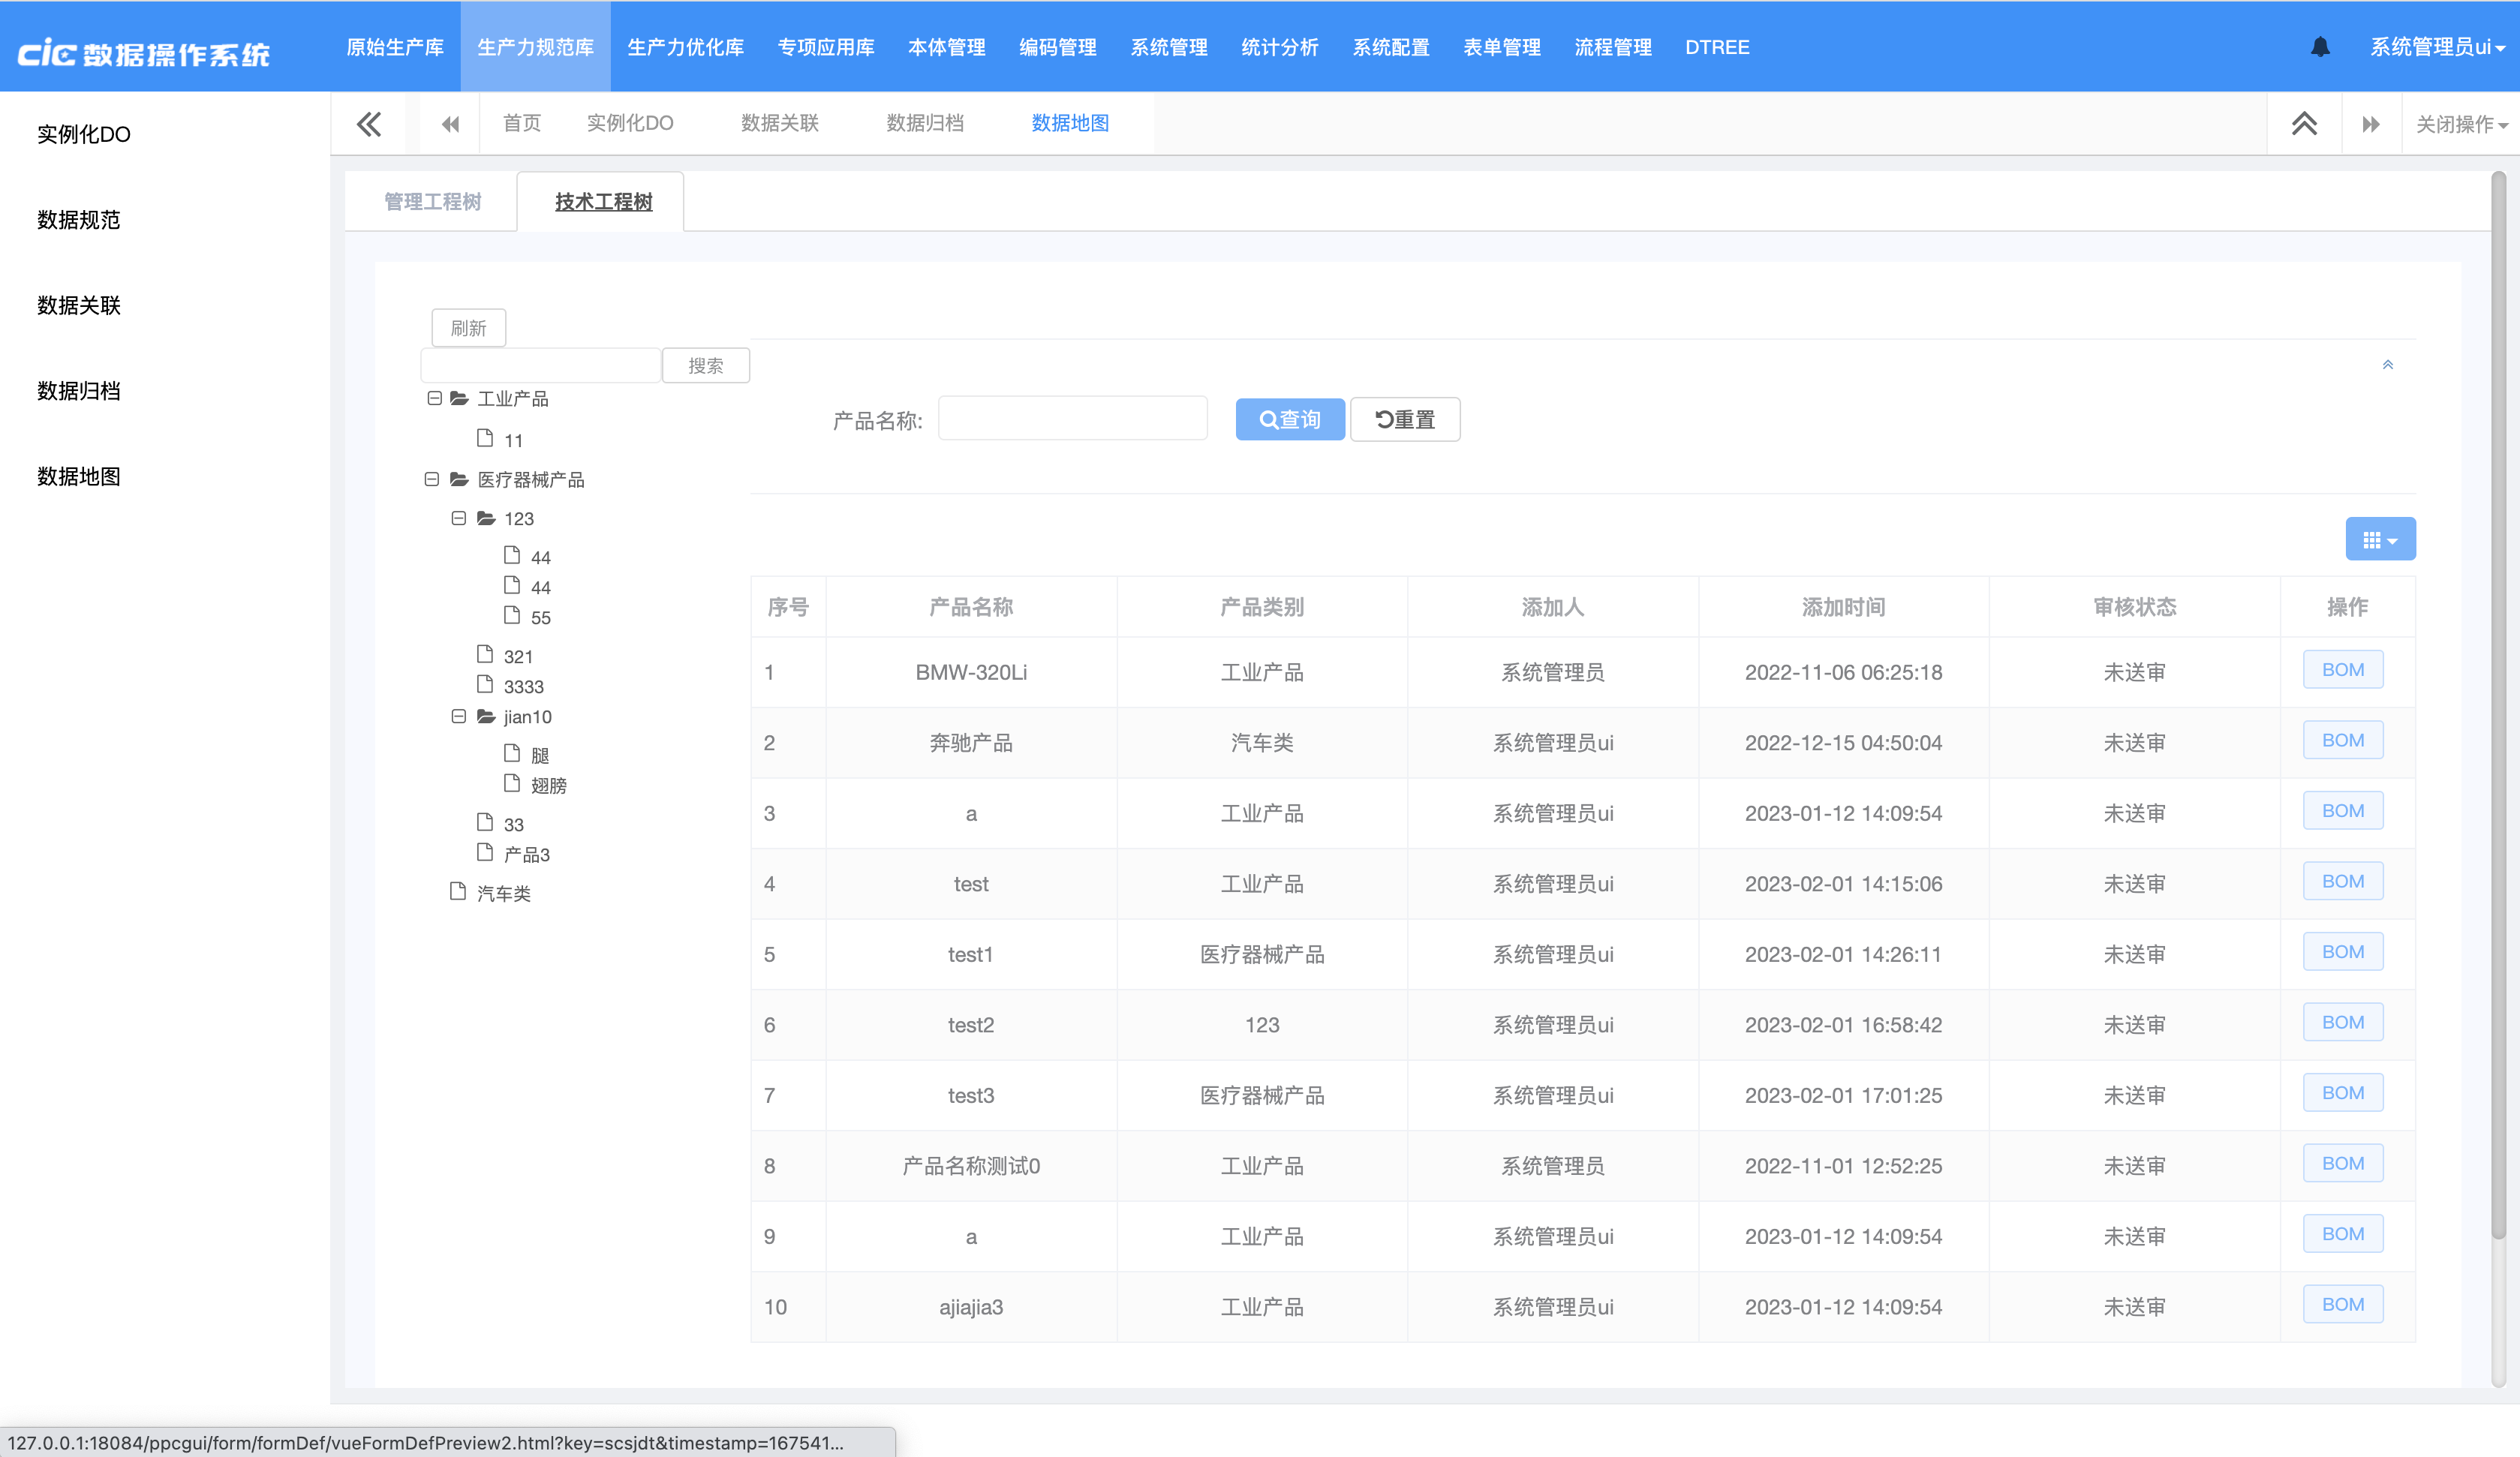Click the scroll tabs right arrow icon

click(2370, 124)
